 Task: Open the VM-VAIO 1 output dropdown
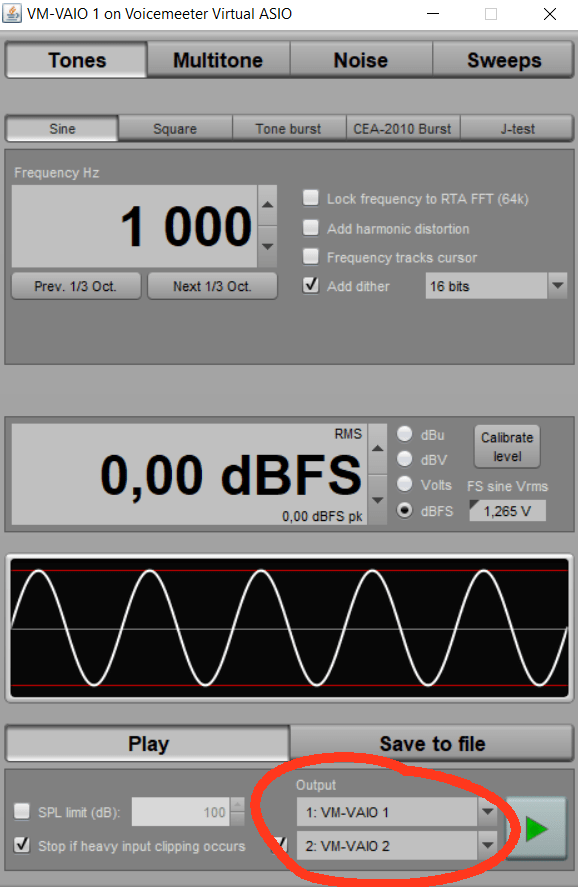(487, 812)
